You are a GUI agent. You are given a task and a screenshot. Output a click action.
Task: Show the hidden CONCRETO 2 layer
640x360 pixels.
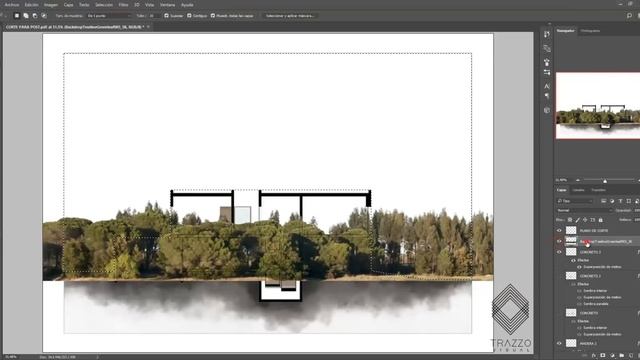559,276
